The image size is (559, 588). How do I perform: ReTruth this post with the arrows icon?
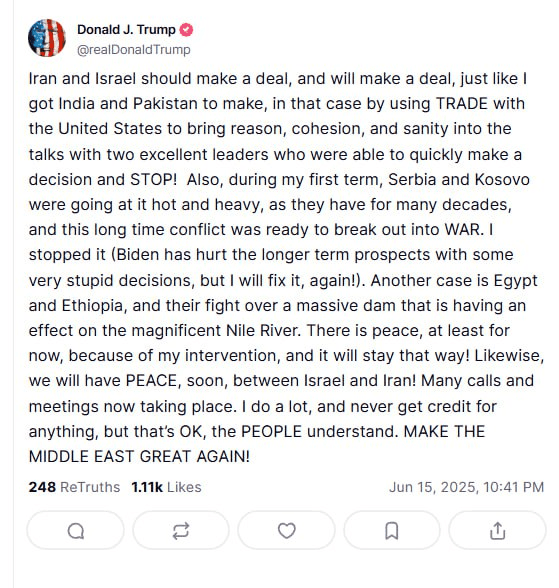click(x=181, y=530)
